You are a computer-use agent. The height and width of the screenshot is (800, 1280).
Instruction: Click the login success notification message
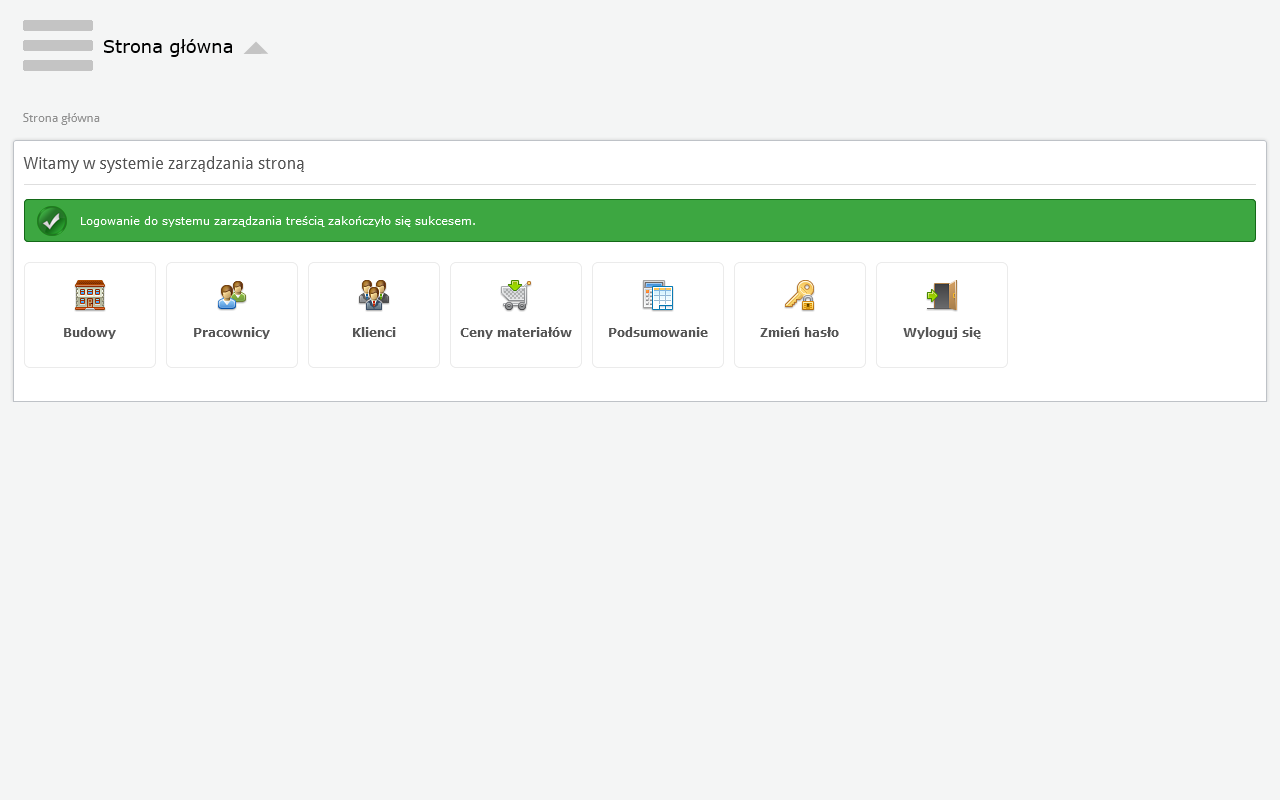[278, 221]
